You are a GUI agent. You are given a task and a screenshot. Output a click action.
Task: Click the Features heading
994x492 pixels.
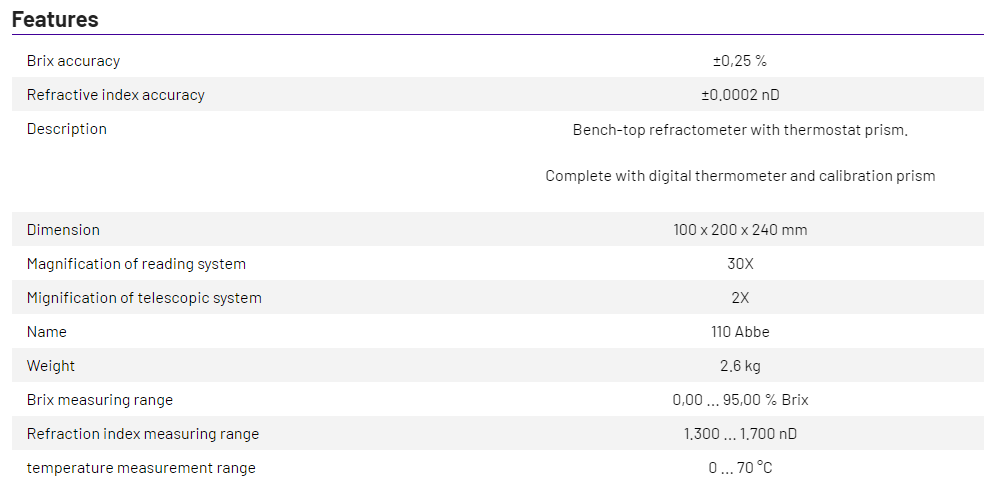pos(55,19)
